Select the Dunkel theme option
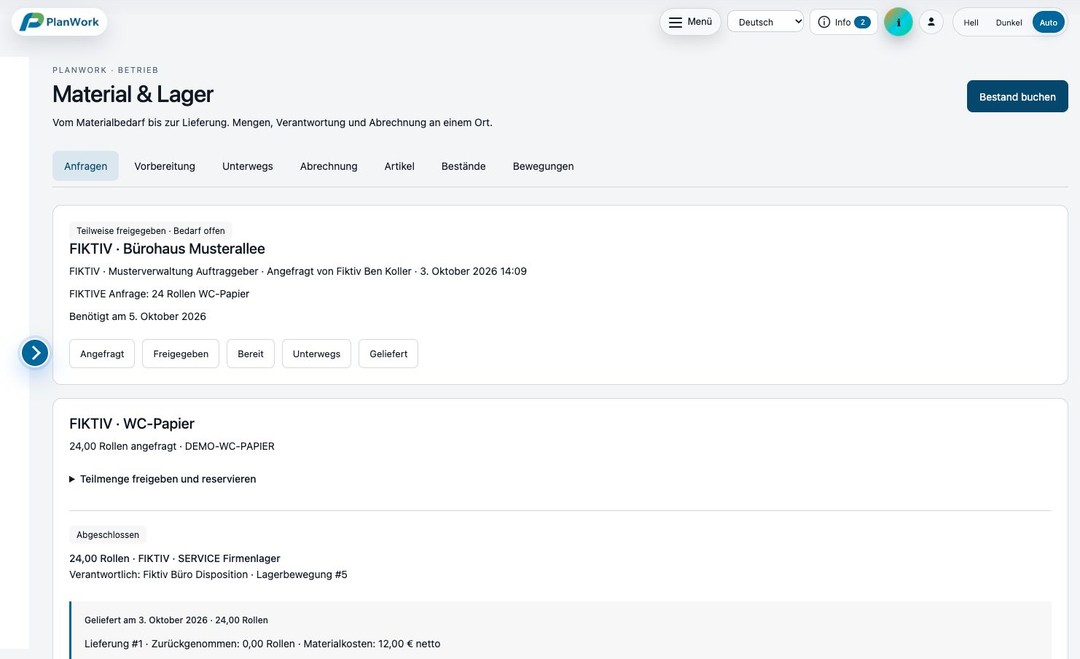 pos(1009,23)
